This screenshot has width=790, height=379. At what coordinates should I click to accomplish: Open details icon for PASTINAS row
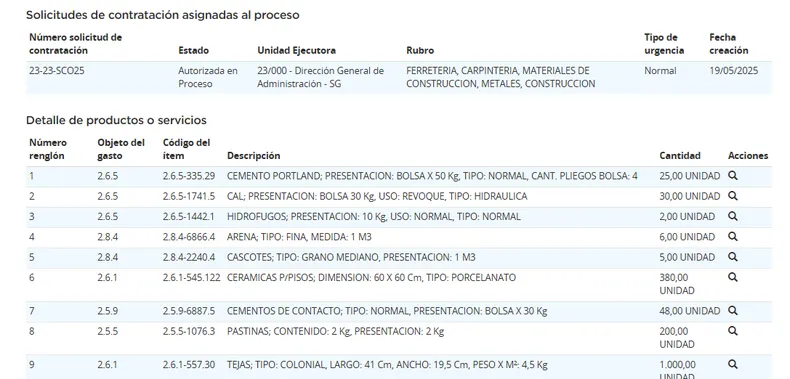(733, 331)
